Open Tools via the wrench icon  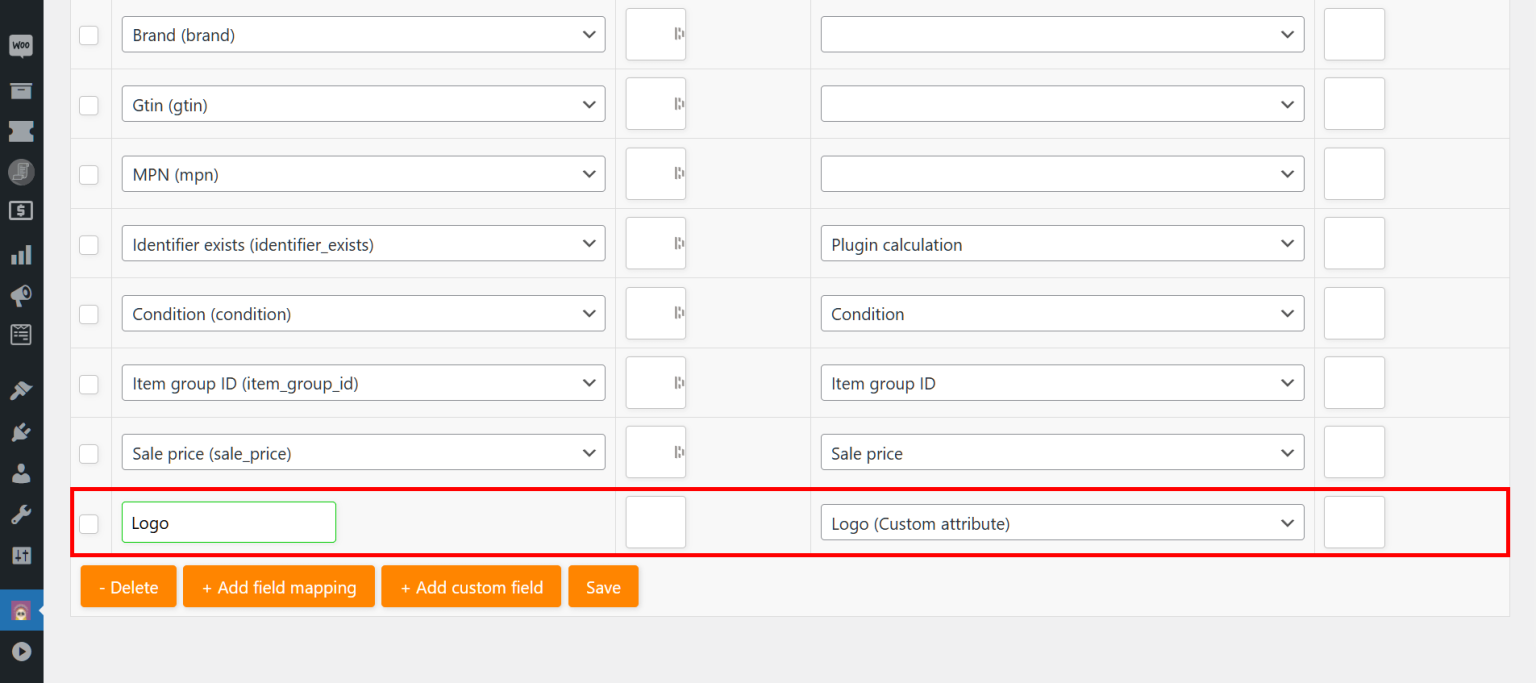coord(22,514)
